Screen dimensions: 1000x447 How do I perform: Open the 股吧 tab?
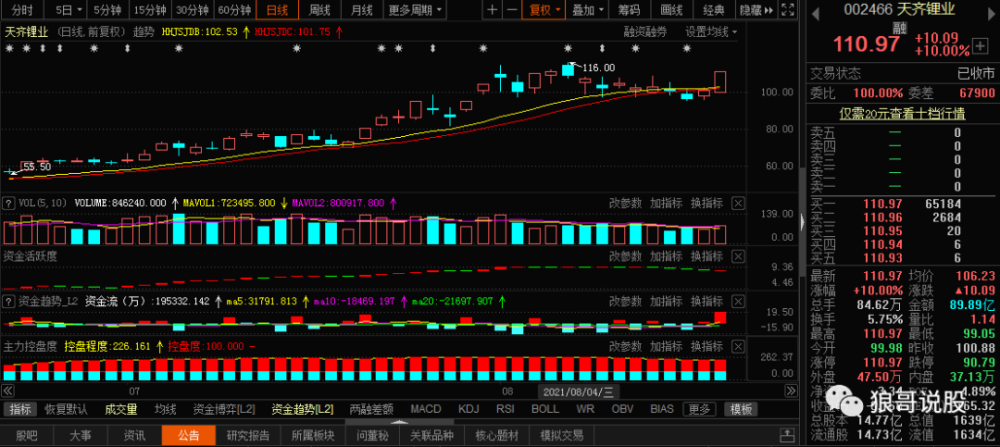pyautogui.click(x=27, y=436)
